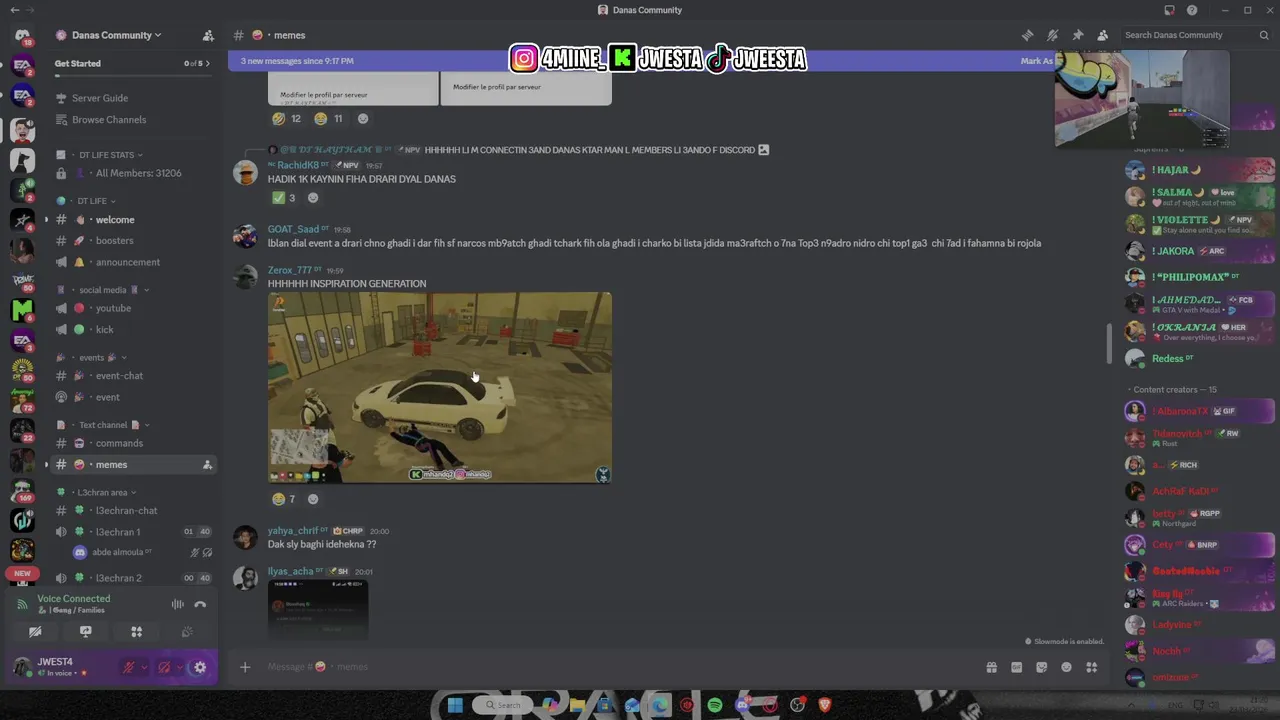The image size is (1280, 720).
Task: Open Spotify from the Windows taskbar
Action: click(715, 705)
